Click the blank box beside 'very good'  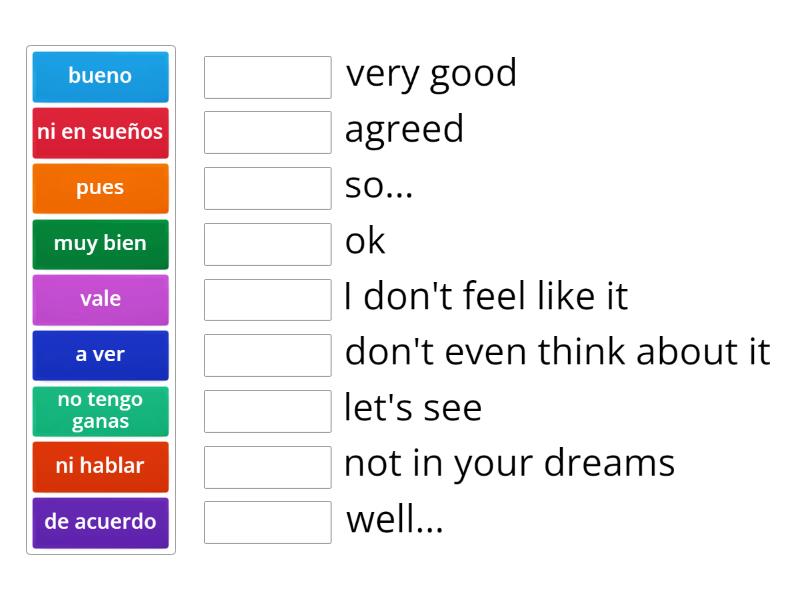tap(267, 77)
